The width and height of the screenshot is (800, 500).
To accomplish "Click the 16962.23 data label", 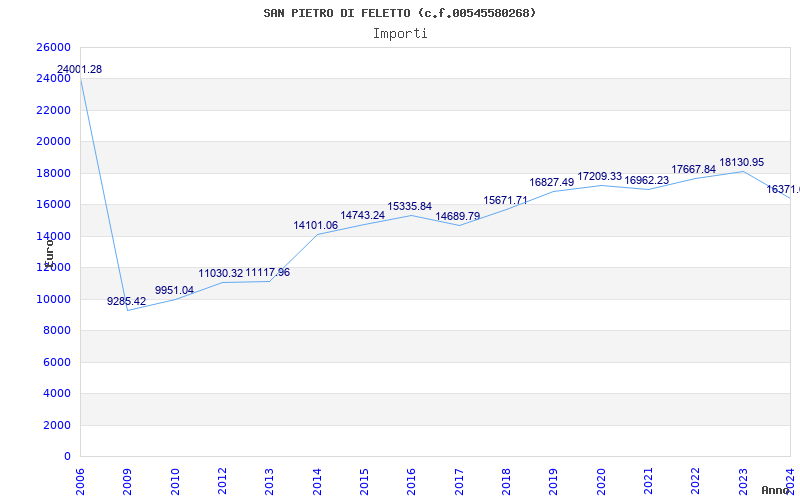I will click(646, 181).
